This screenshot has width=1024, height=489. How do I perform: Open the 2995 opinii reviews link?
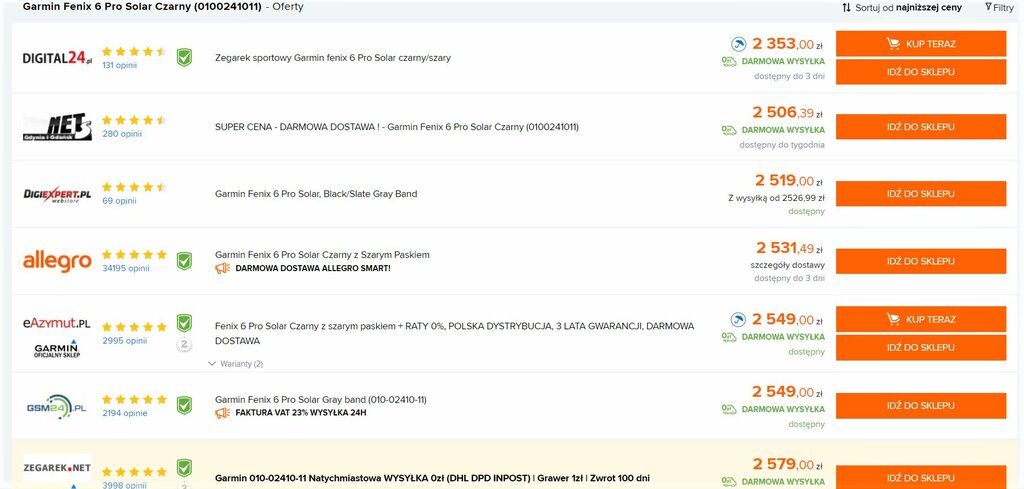pos(125,341)
